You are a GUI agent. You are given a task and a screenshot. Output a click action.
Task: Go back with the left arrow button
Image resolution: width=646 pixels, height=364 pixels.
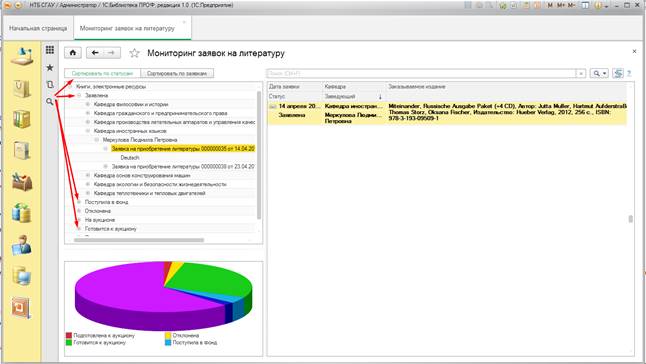[95, 53]
